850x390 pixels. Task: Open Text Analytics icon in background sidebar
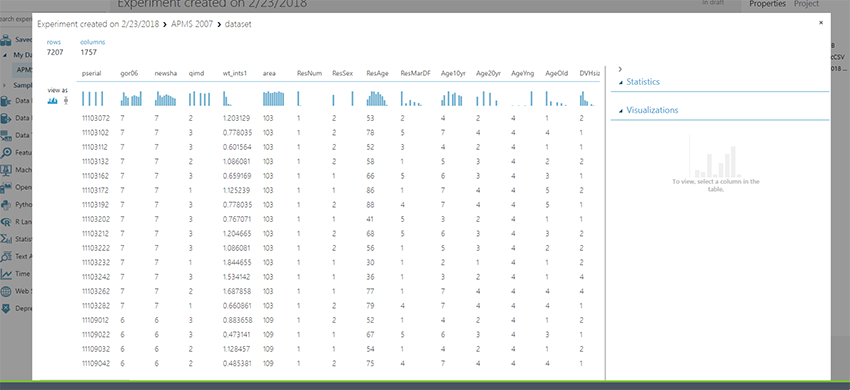(x=7, y=257)
